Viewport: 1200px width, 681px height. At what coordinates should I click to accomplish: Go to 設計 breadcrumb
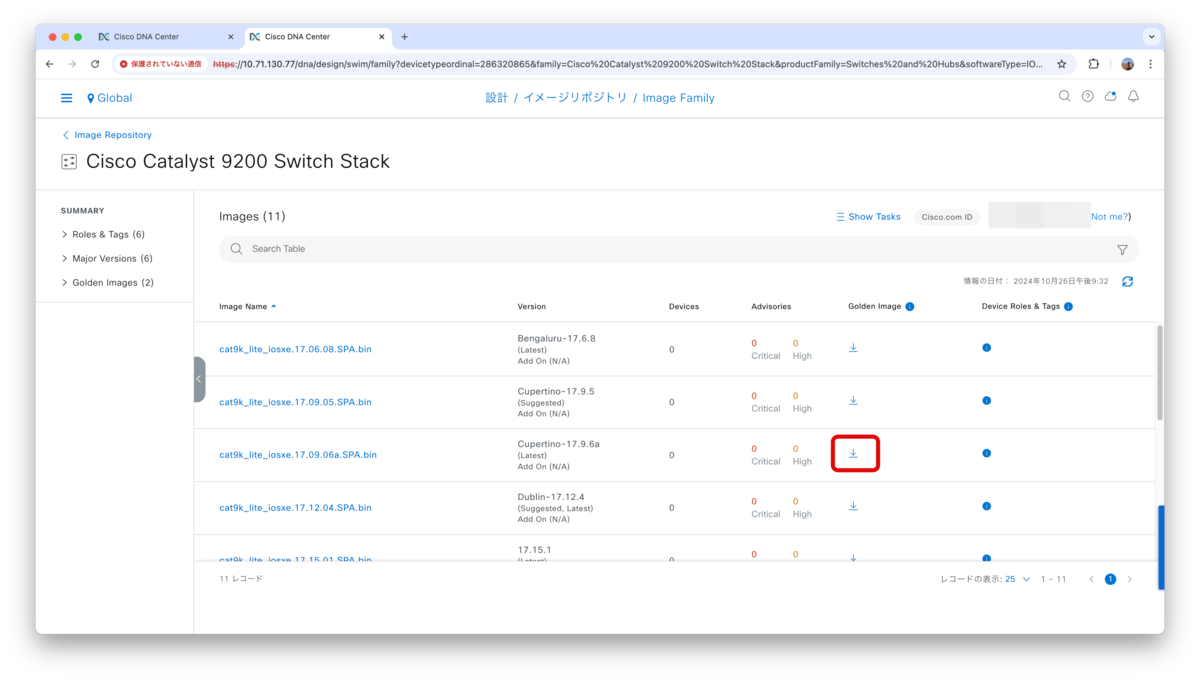(x=497, y=98)
